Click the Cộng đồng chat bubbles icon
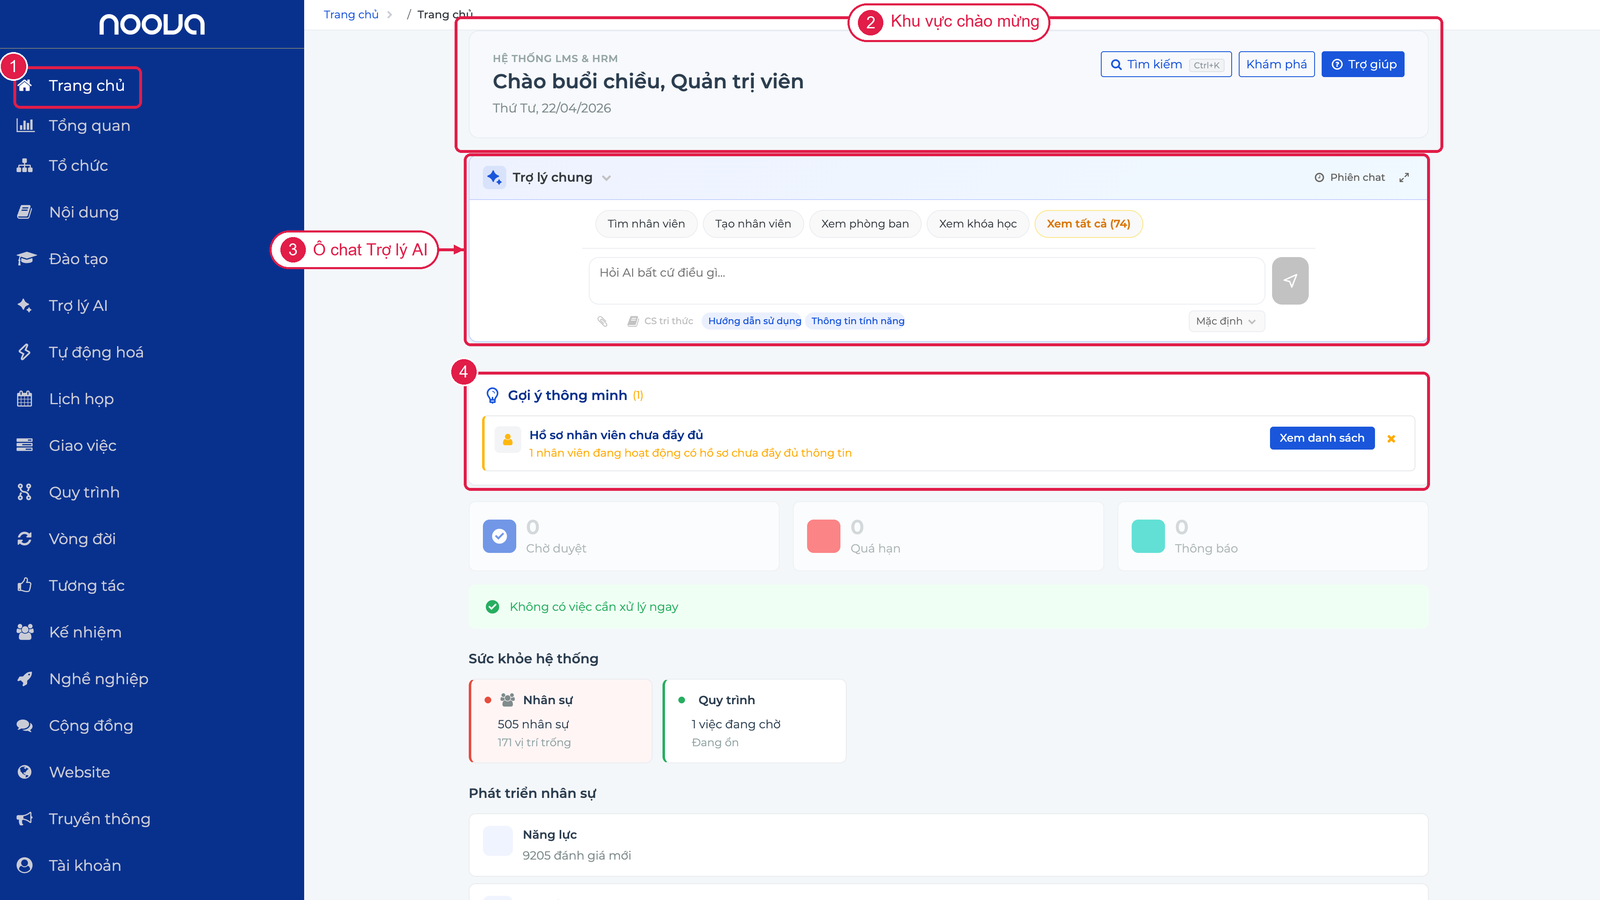Viewport: 1600px width, 900px height. click(25, 725)
